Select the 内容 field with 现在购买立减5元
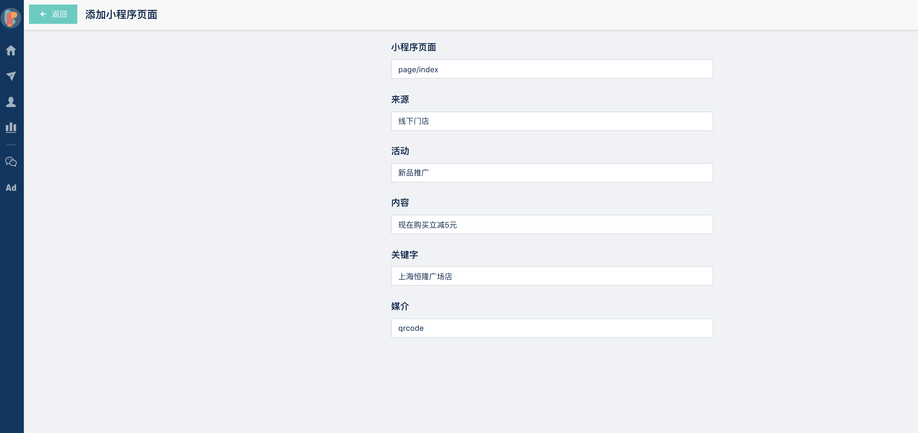918x433 pixels. tap(551, 224)
